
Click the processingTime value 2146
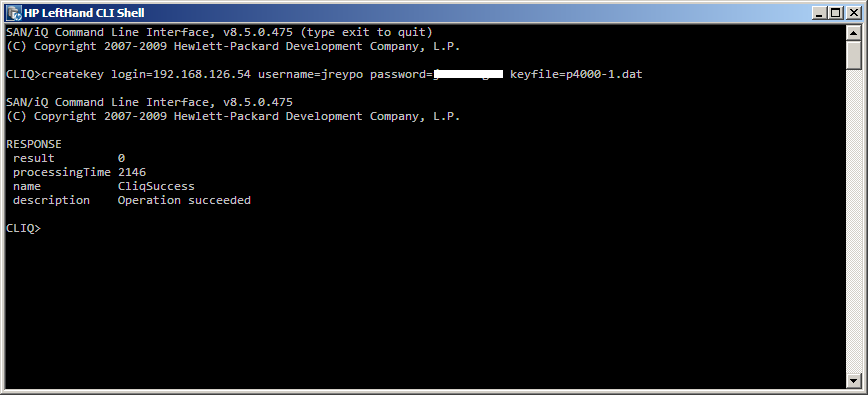[x=132, y=172]
